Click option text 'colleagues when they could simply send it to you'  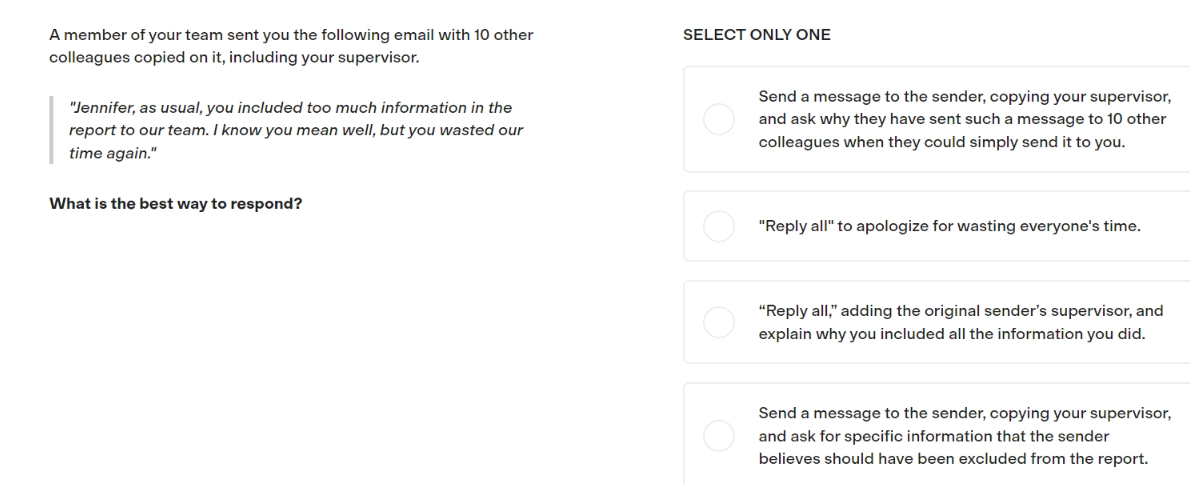941,142
